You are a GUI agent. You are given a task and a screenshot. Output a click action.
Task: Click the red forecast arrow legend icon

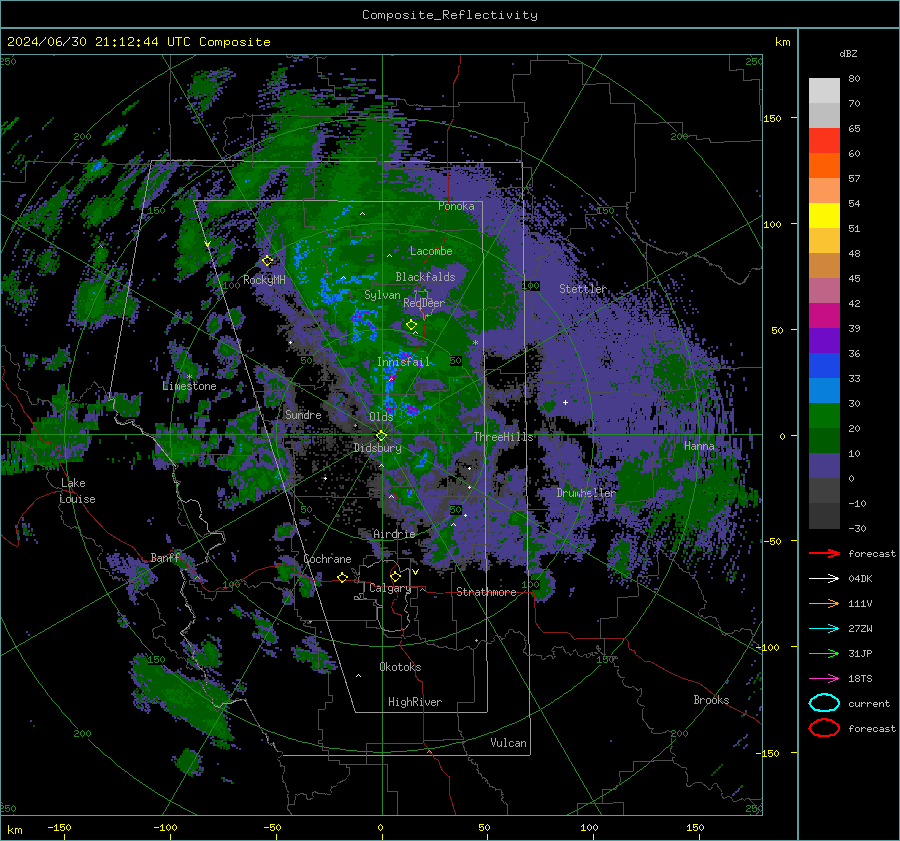click(824, 553)
